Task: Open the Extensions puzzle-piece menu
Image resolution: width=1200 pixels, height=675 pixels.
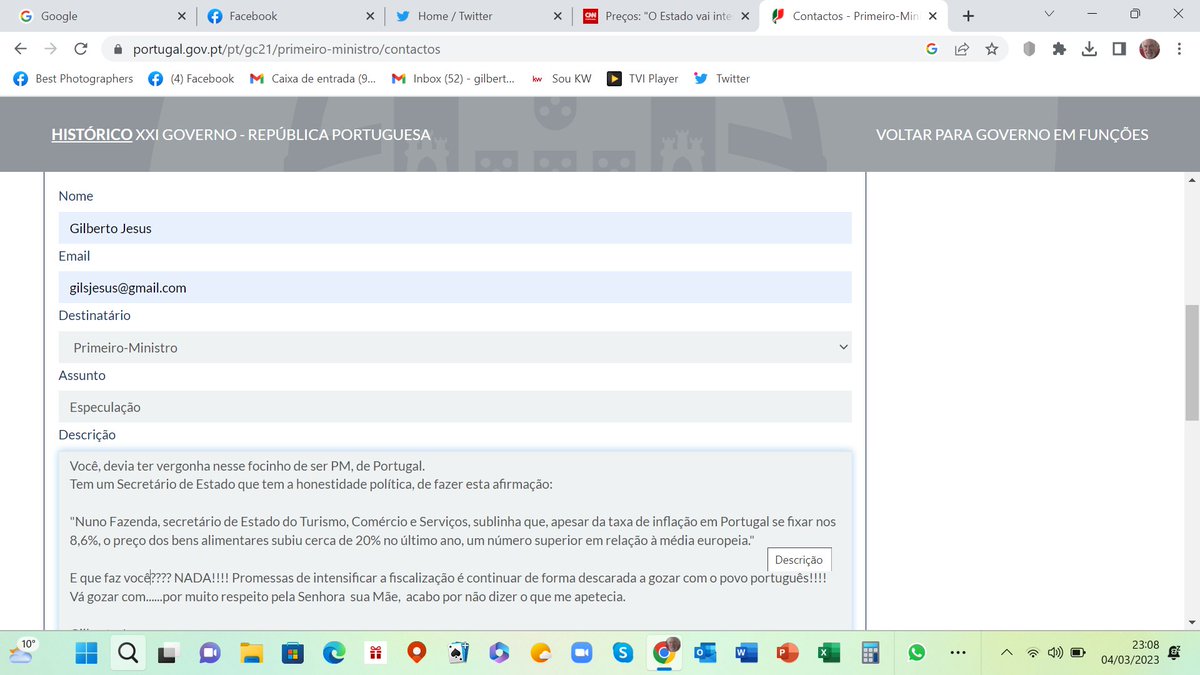Action: pos(1059,48)
